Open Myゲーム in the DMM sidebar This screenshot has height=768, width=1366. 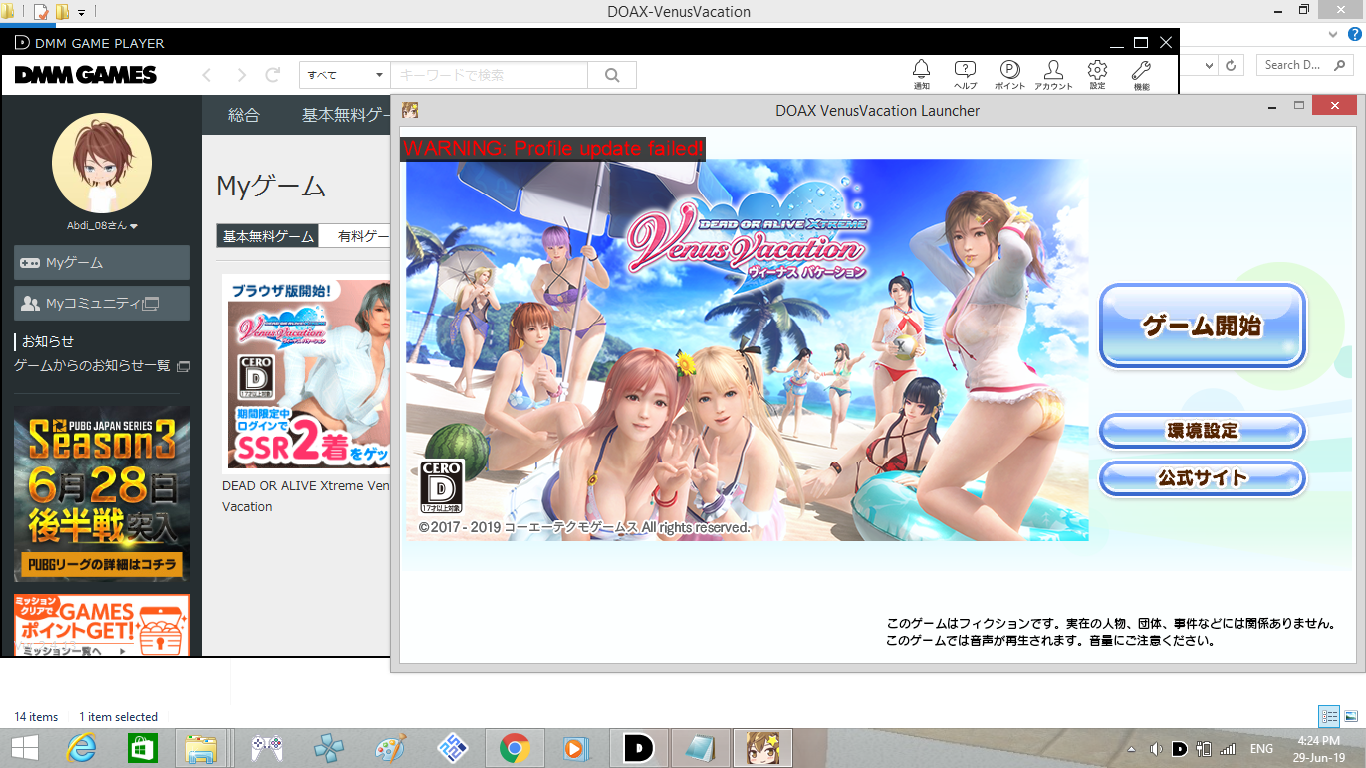point(102,263)
